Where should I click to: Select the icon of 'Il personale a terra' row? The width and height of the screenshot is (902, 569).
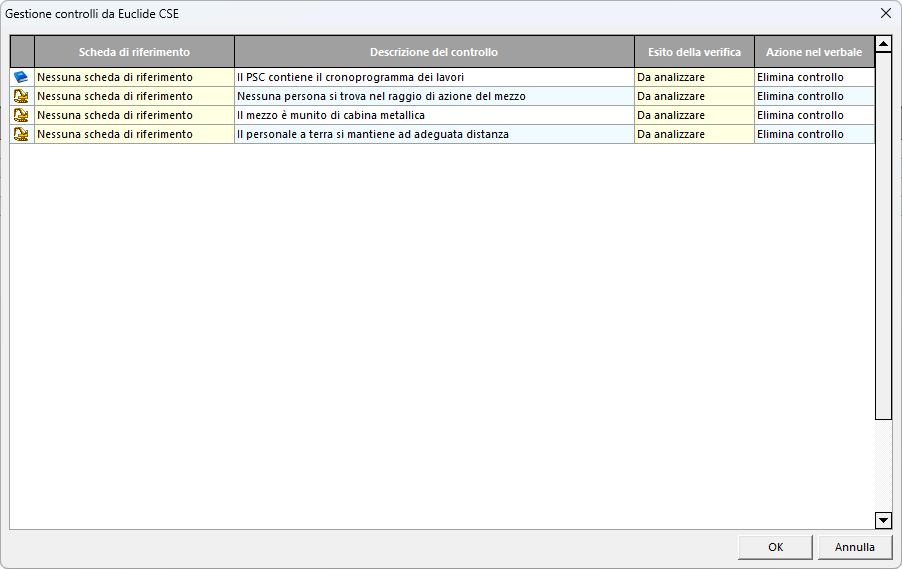click(x=21, y=134)
